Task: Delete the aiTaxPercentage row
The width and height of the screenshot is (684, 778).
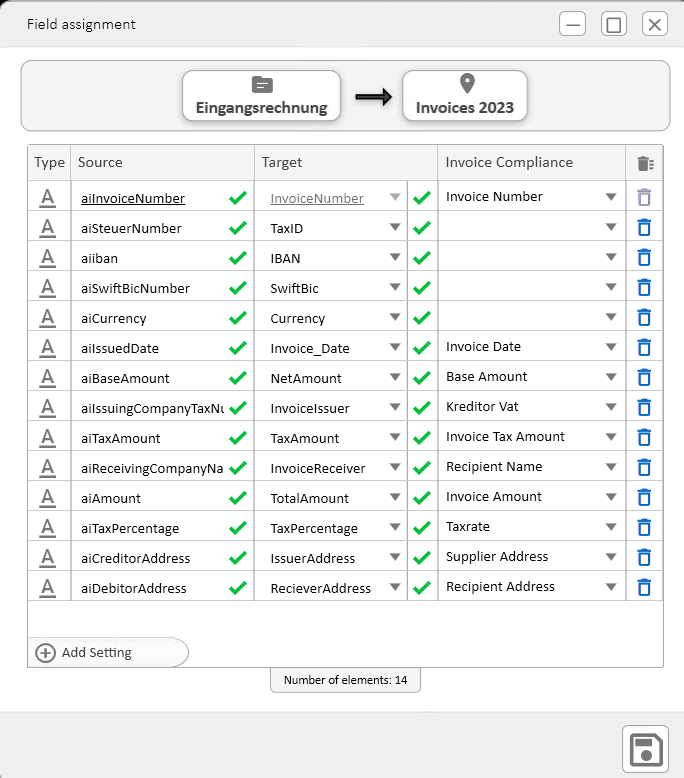Action: [644, 528]
